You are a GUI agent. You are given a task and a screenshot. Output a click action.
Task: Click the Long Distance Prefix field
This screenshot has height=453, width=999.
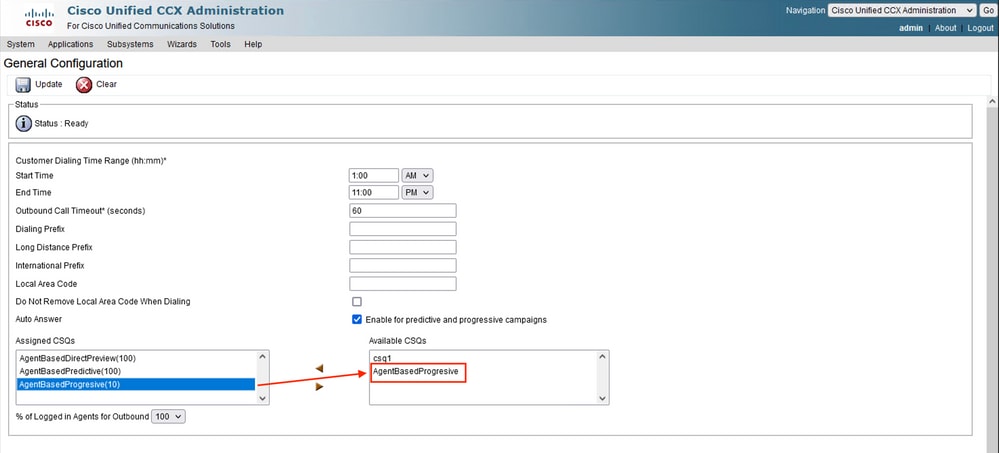[x=403, y=247]
